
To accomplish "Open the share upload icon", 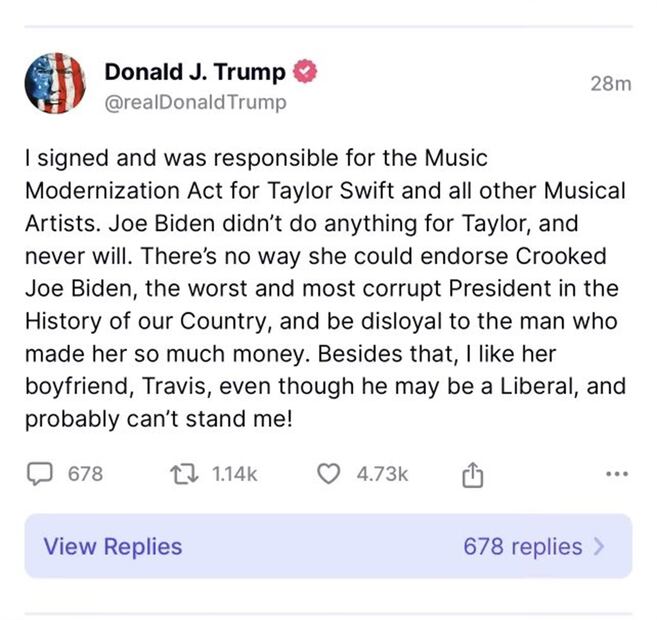I will click(x=472, y=475).
